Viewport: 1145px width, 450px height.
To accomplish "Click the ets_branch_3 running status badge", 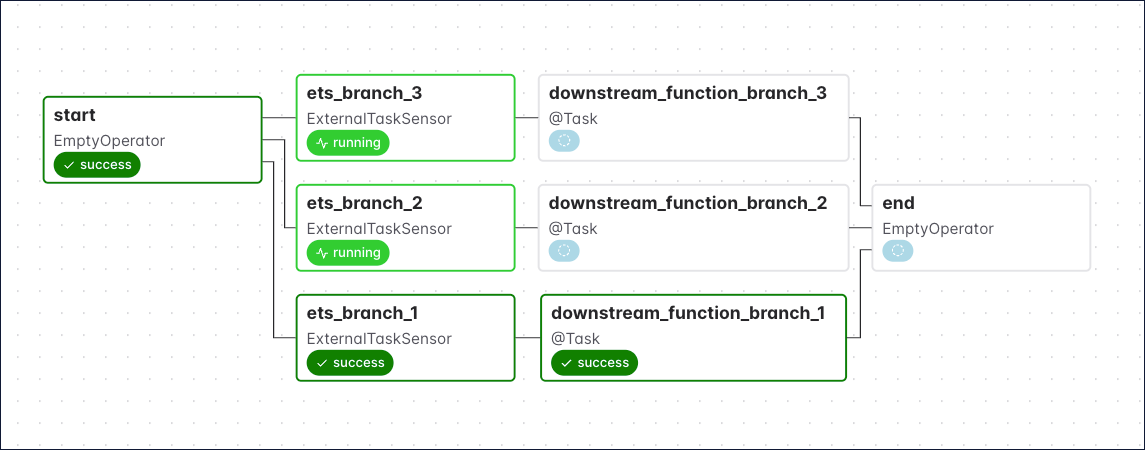I will pyautogui.click(x=348, y=143).
